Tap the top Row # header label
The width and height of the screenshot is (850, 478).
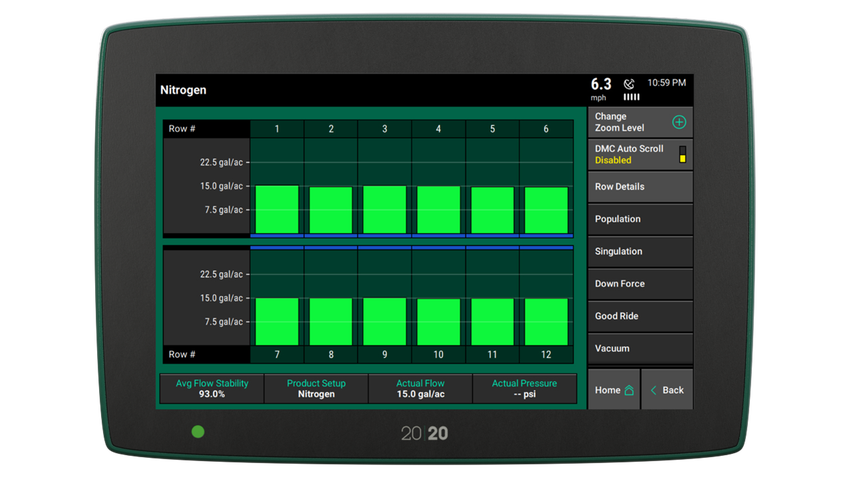[x=182, y=128]
